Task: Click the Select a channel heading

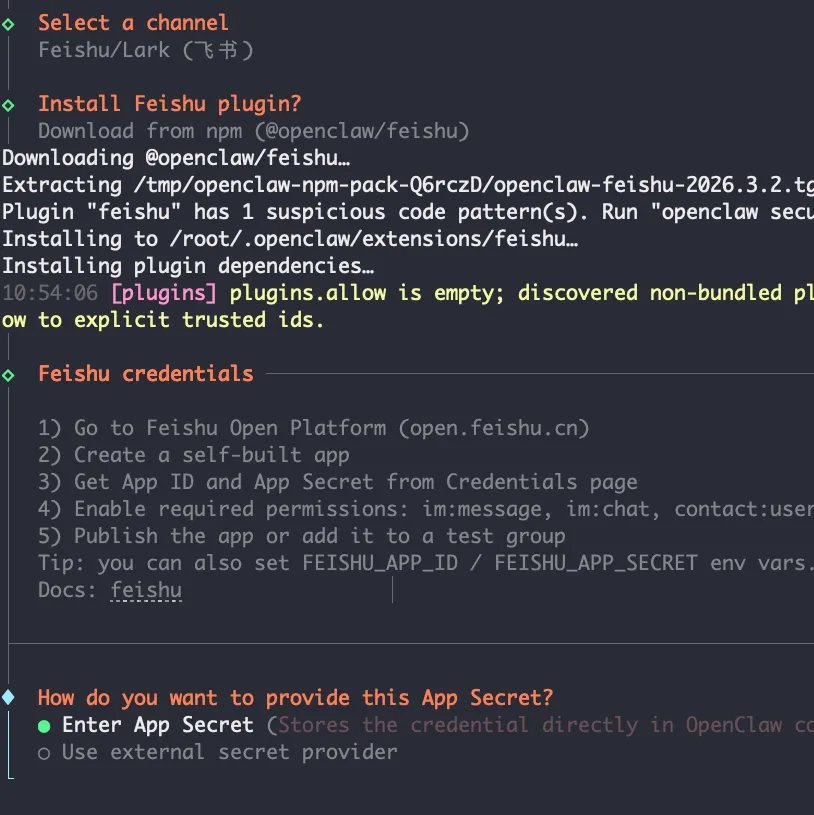Action: click(x=133, y=23)
